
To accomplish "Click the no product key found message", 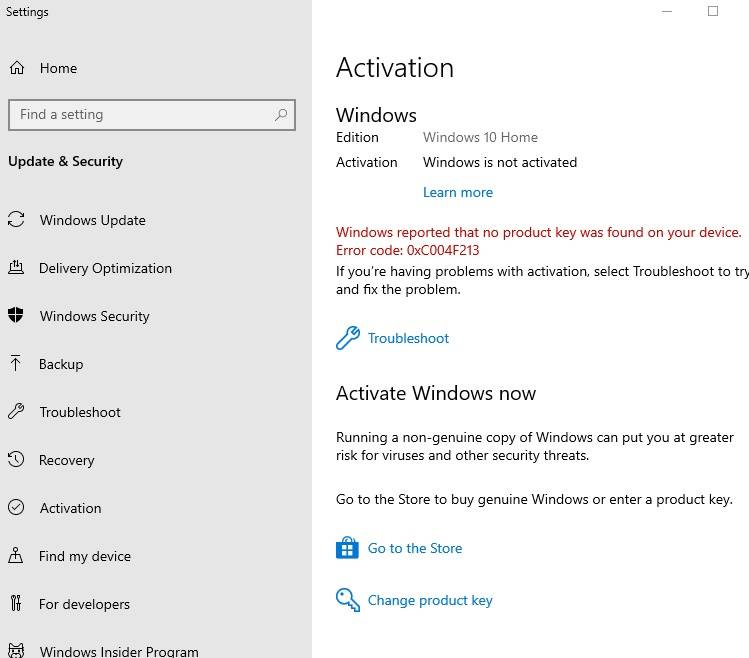I will pos(538,233).
